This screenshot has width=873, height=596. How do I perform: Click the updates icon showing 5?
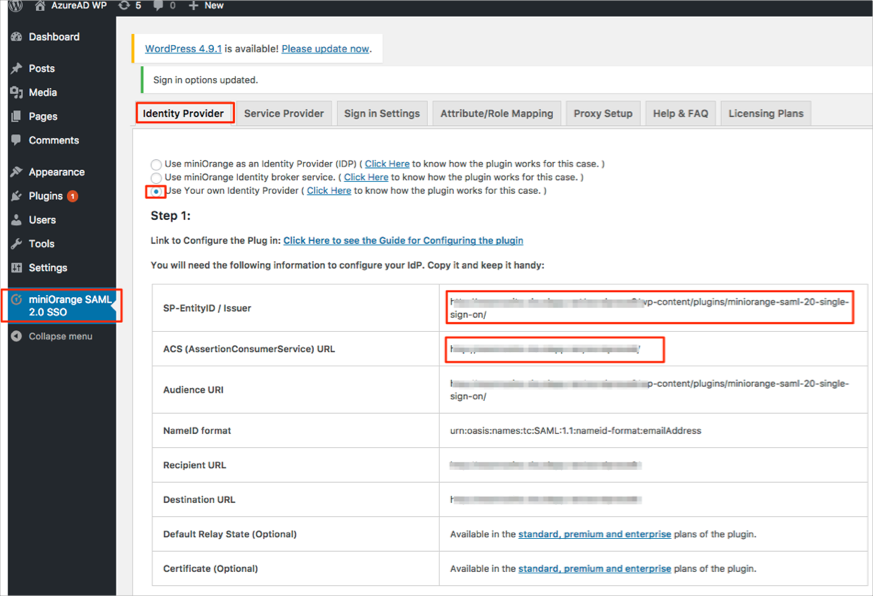click(x=124, y=6)
